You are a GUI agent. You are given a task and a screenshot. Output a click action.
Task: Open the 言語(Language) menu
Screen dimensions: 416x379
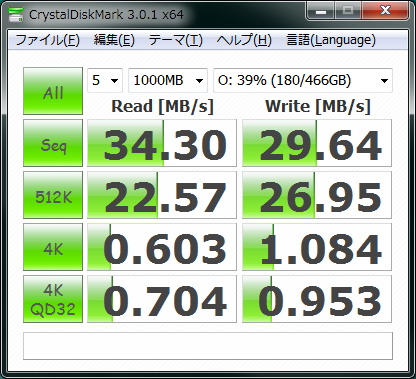click(x=331, y=40)
